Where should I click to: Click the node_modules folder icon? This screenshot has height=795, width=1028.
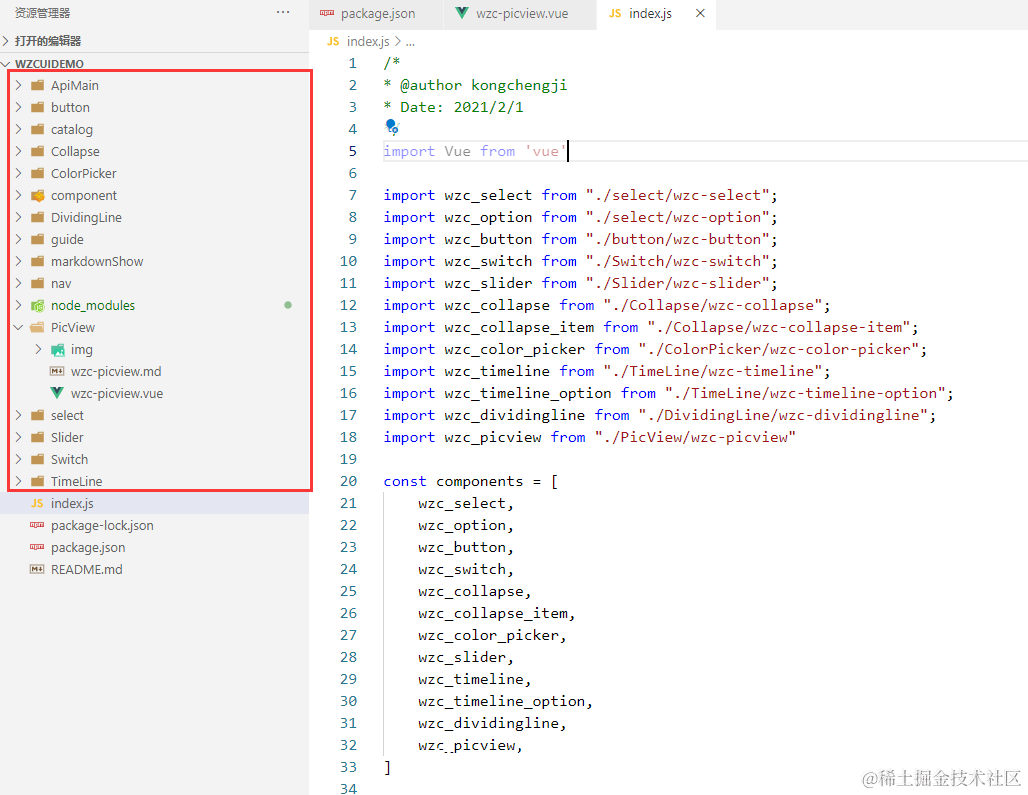coord(38,305)
